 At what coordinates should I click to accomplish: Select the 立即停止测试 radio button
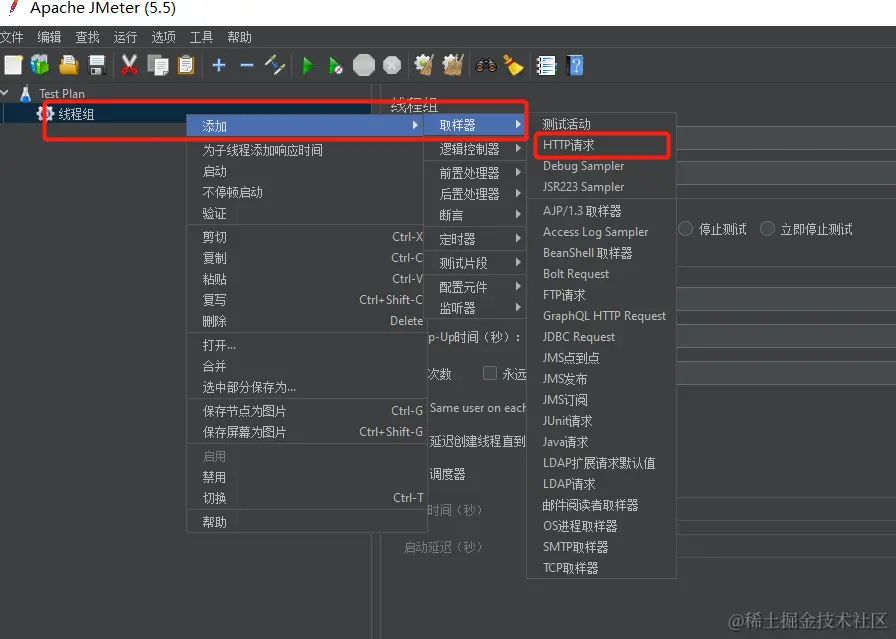(767, 229)
